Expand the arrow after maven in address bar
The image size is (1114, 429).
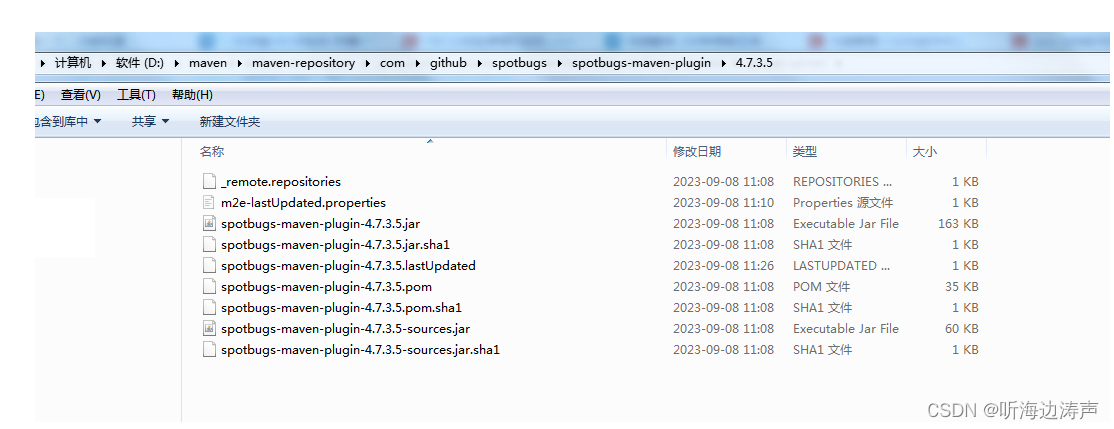pyautogui.click(x=239, y=63)
